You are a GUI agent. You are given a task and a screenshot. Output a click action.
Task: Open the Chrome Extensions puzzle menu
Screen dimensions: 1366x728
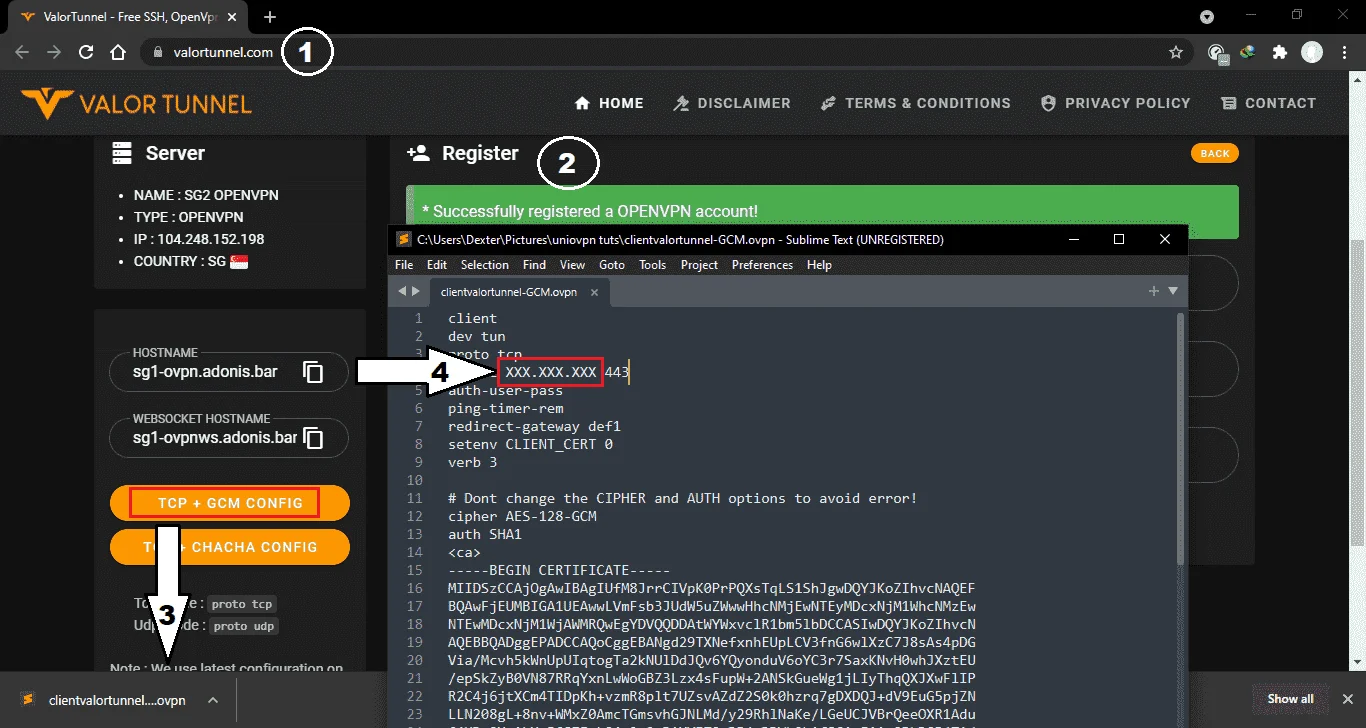coord(1279,53)
